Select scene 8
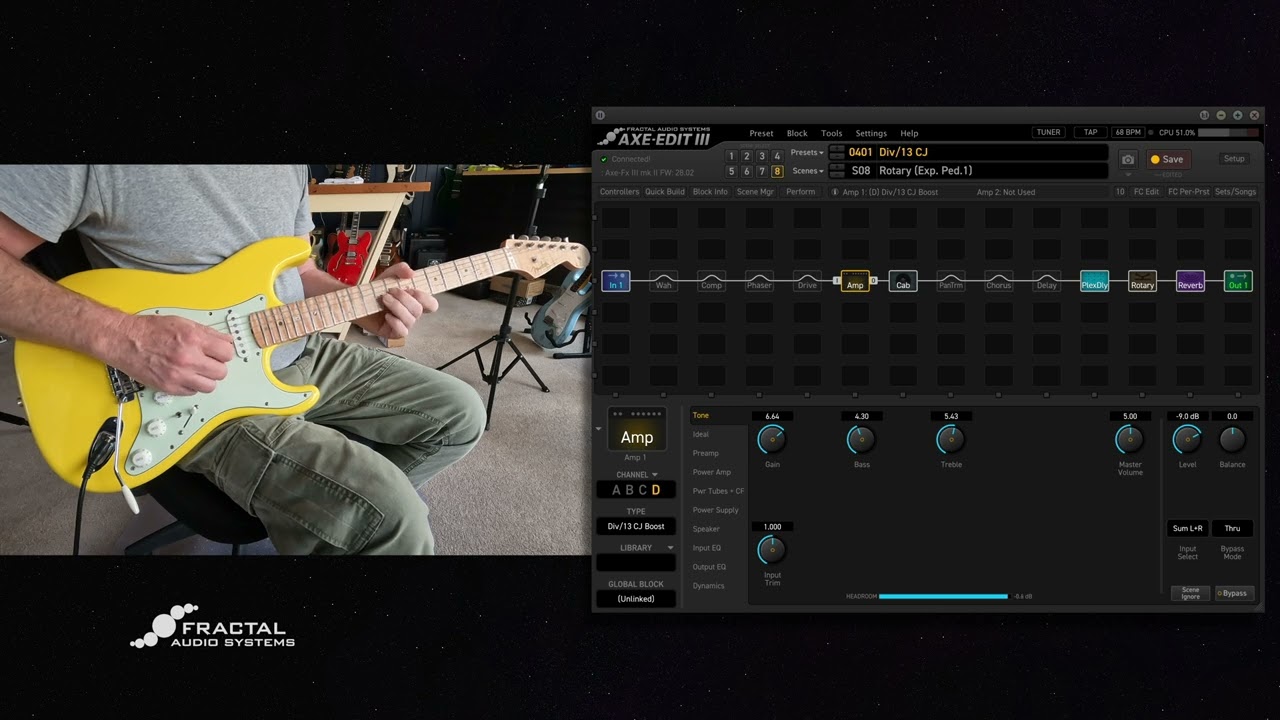The width and height of the screenshot is (1280, 720). tap(777, 171)
